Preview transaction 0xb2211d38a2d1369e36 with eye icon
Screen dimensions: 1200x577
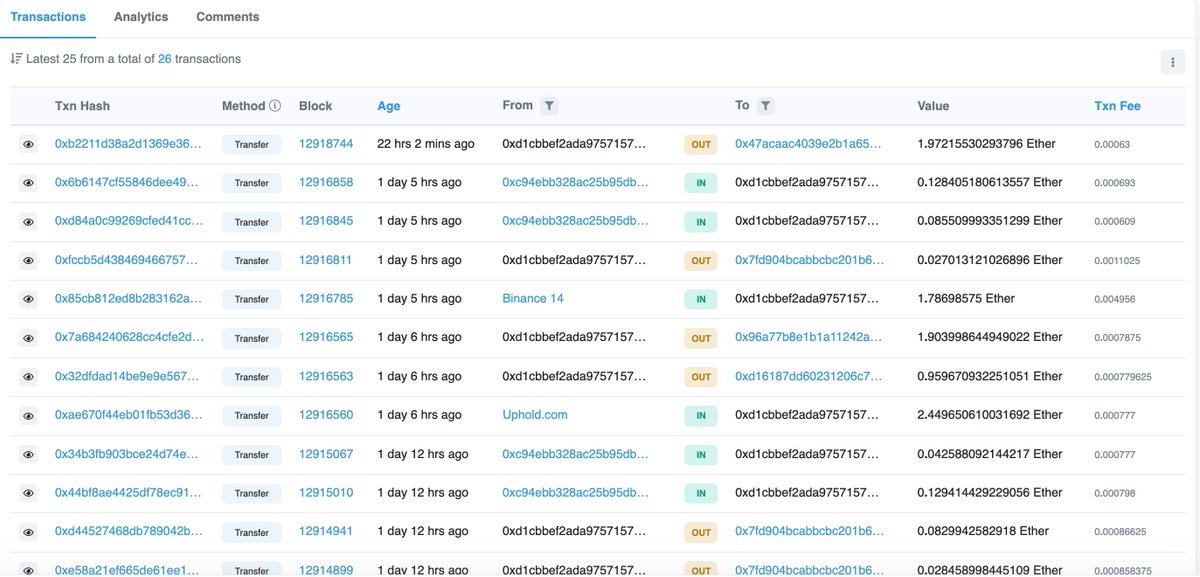pos(29,145)
